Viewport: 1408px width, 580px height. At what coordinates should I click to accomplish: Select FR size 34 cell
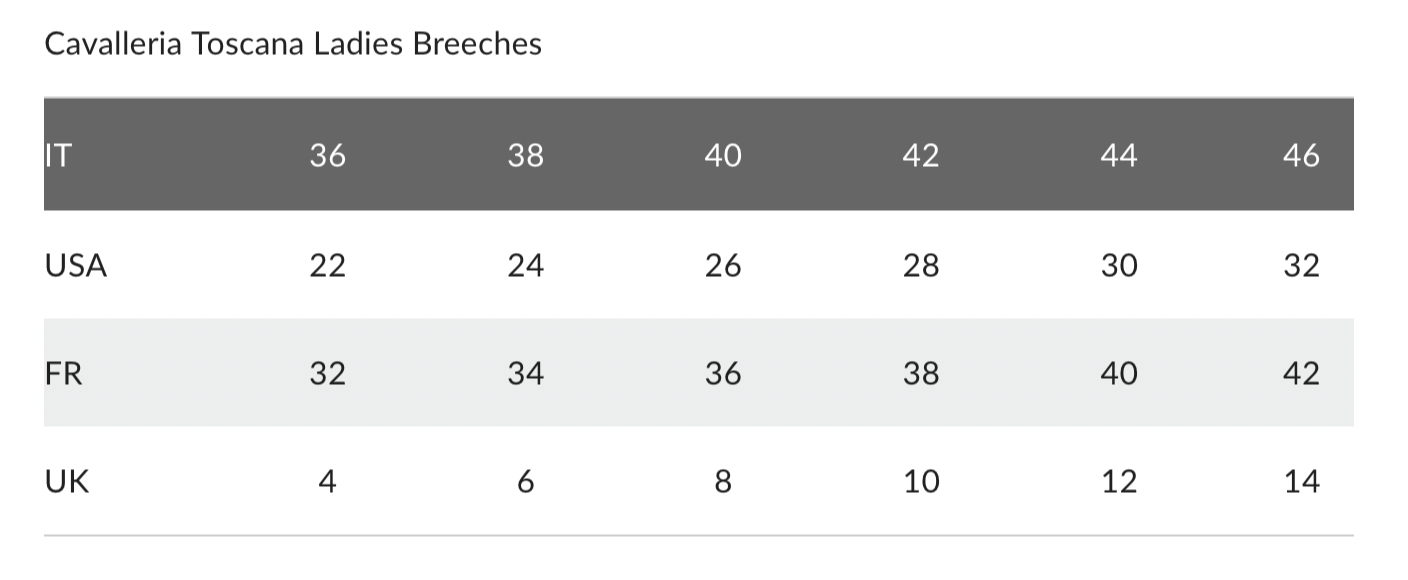point(525,374)
